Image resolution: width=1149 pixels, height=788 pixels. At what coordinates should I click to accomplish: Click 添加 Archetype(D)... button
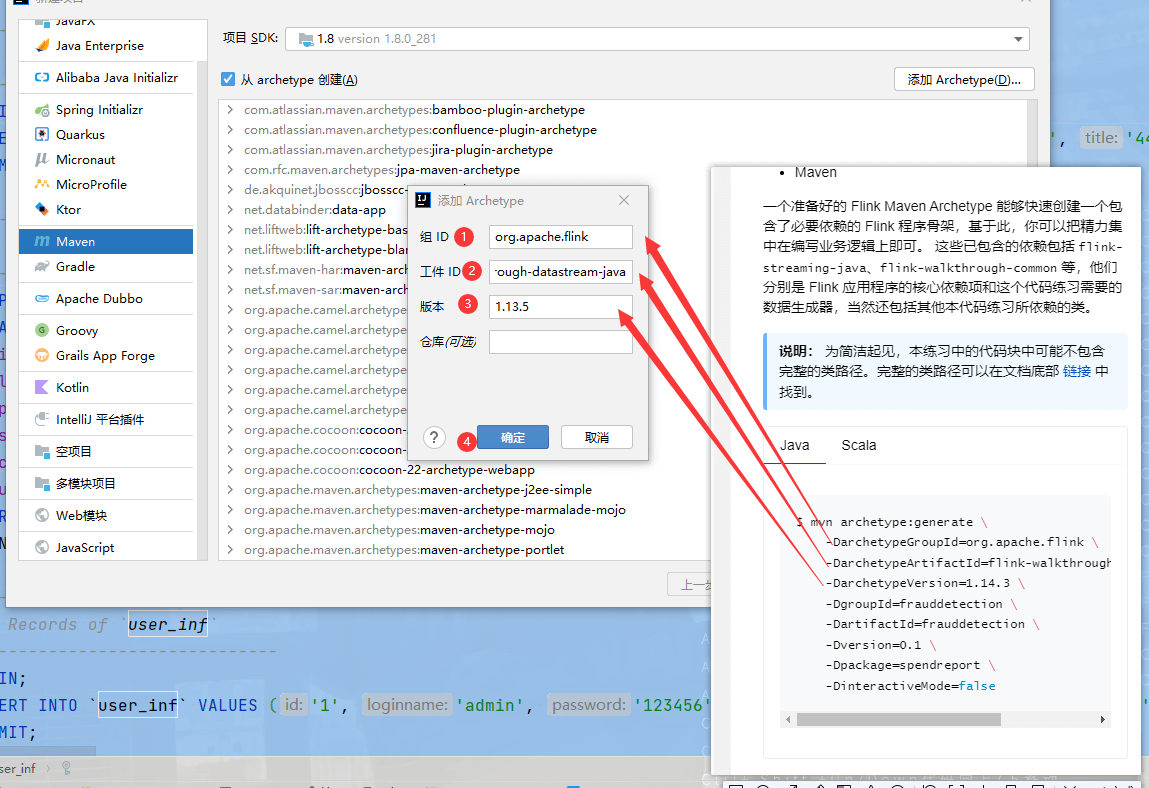[x=964, y=79]
